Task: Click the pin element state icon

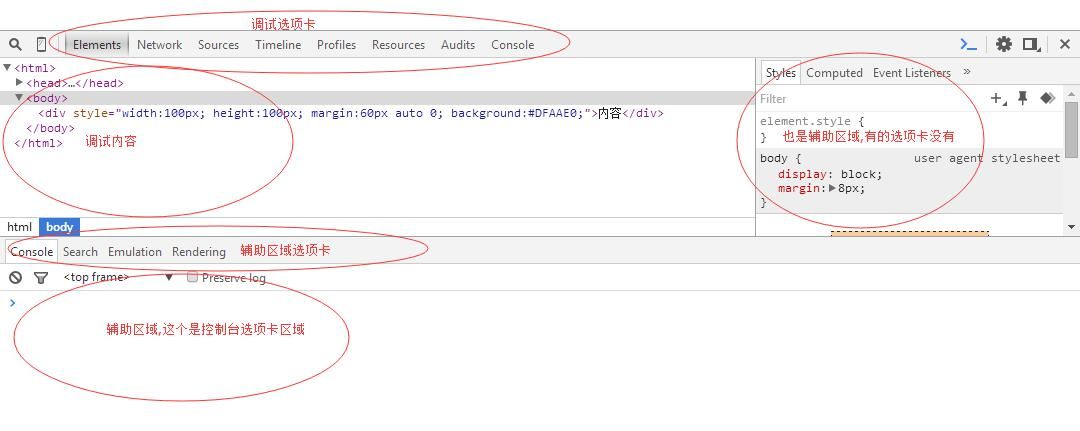Action: coord(1022,98)
